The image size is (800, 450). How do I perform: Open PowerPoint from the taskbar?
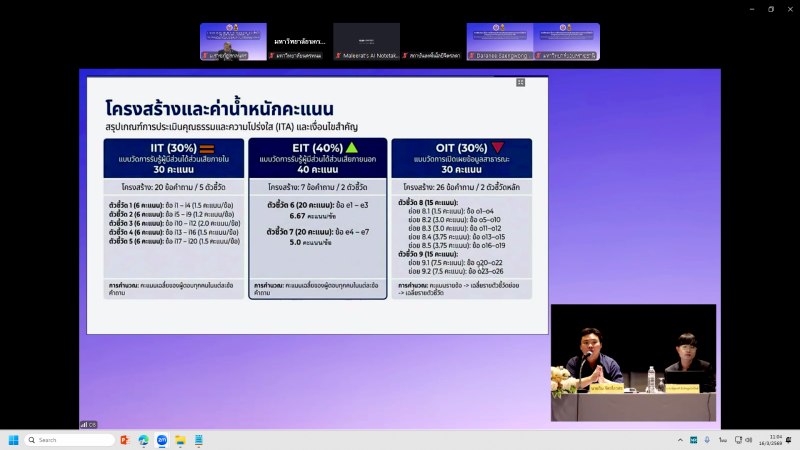pyautogui.click(x=125, y=440)
